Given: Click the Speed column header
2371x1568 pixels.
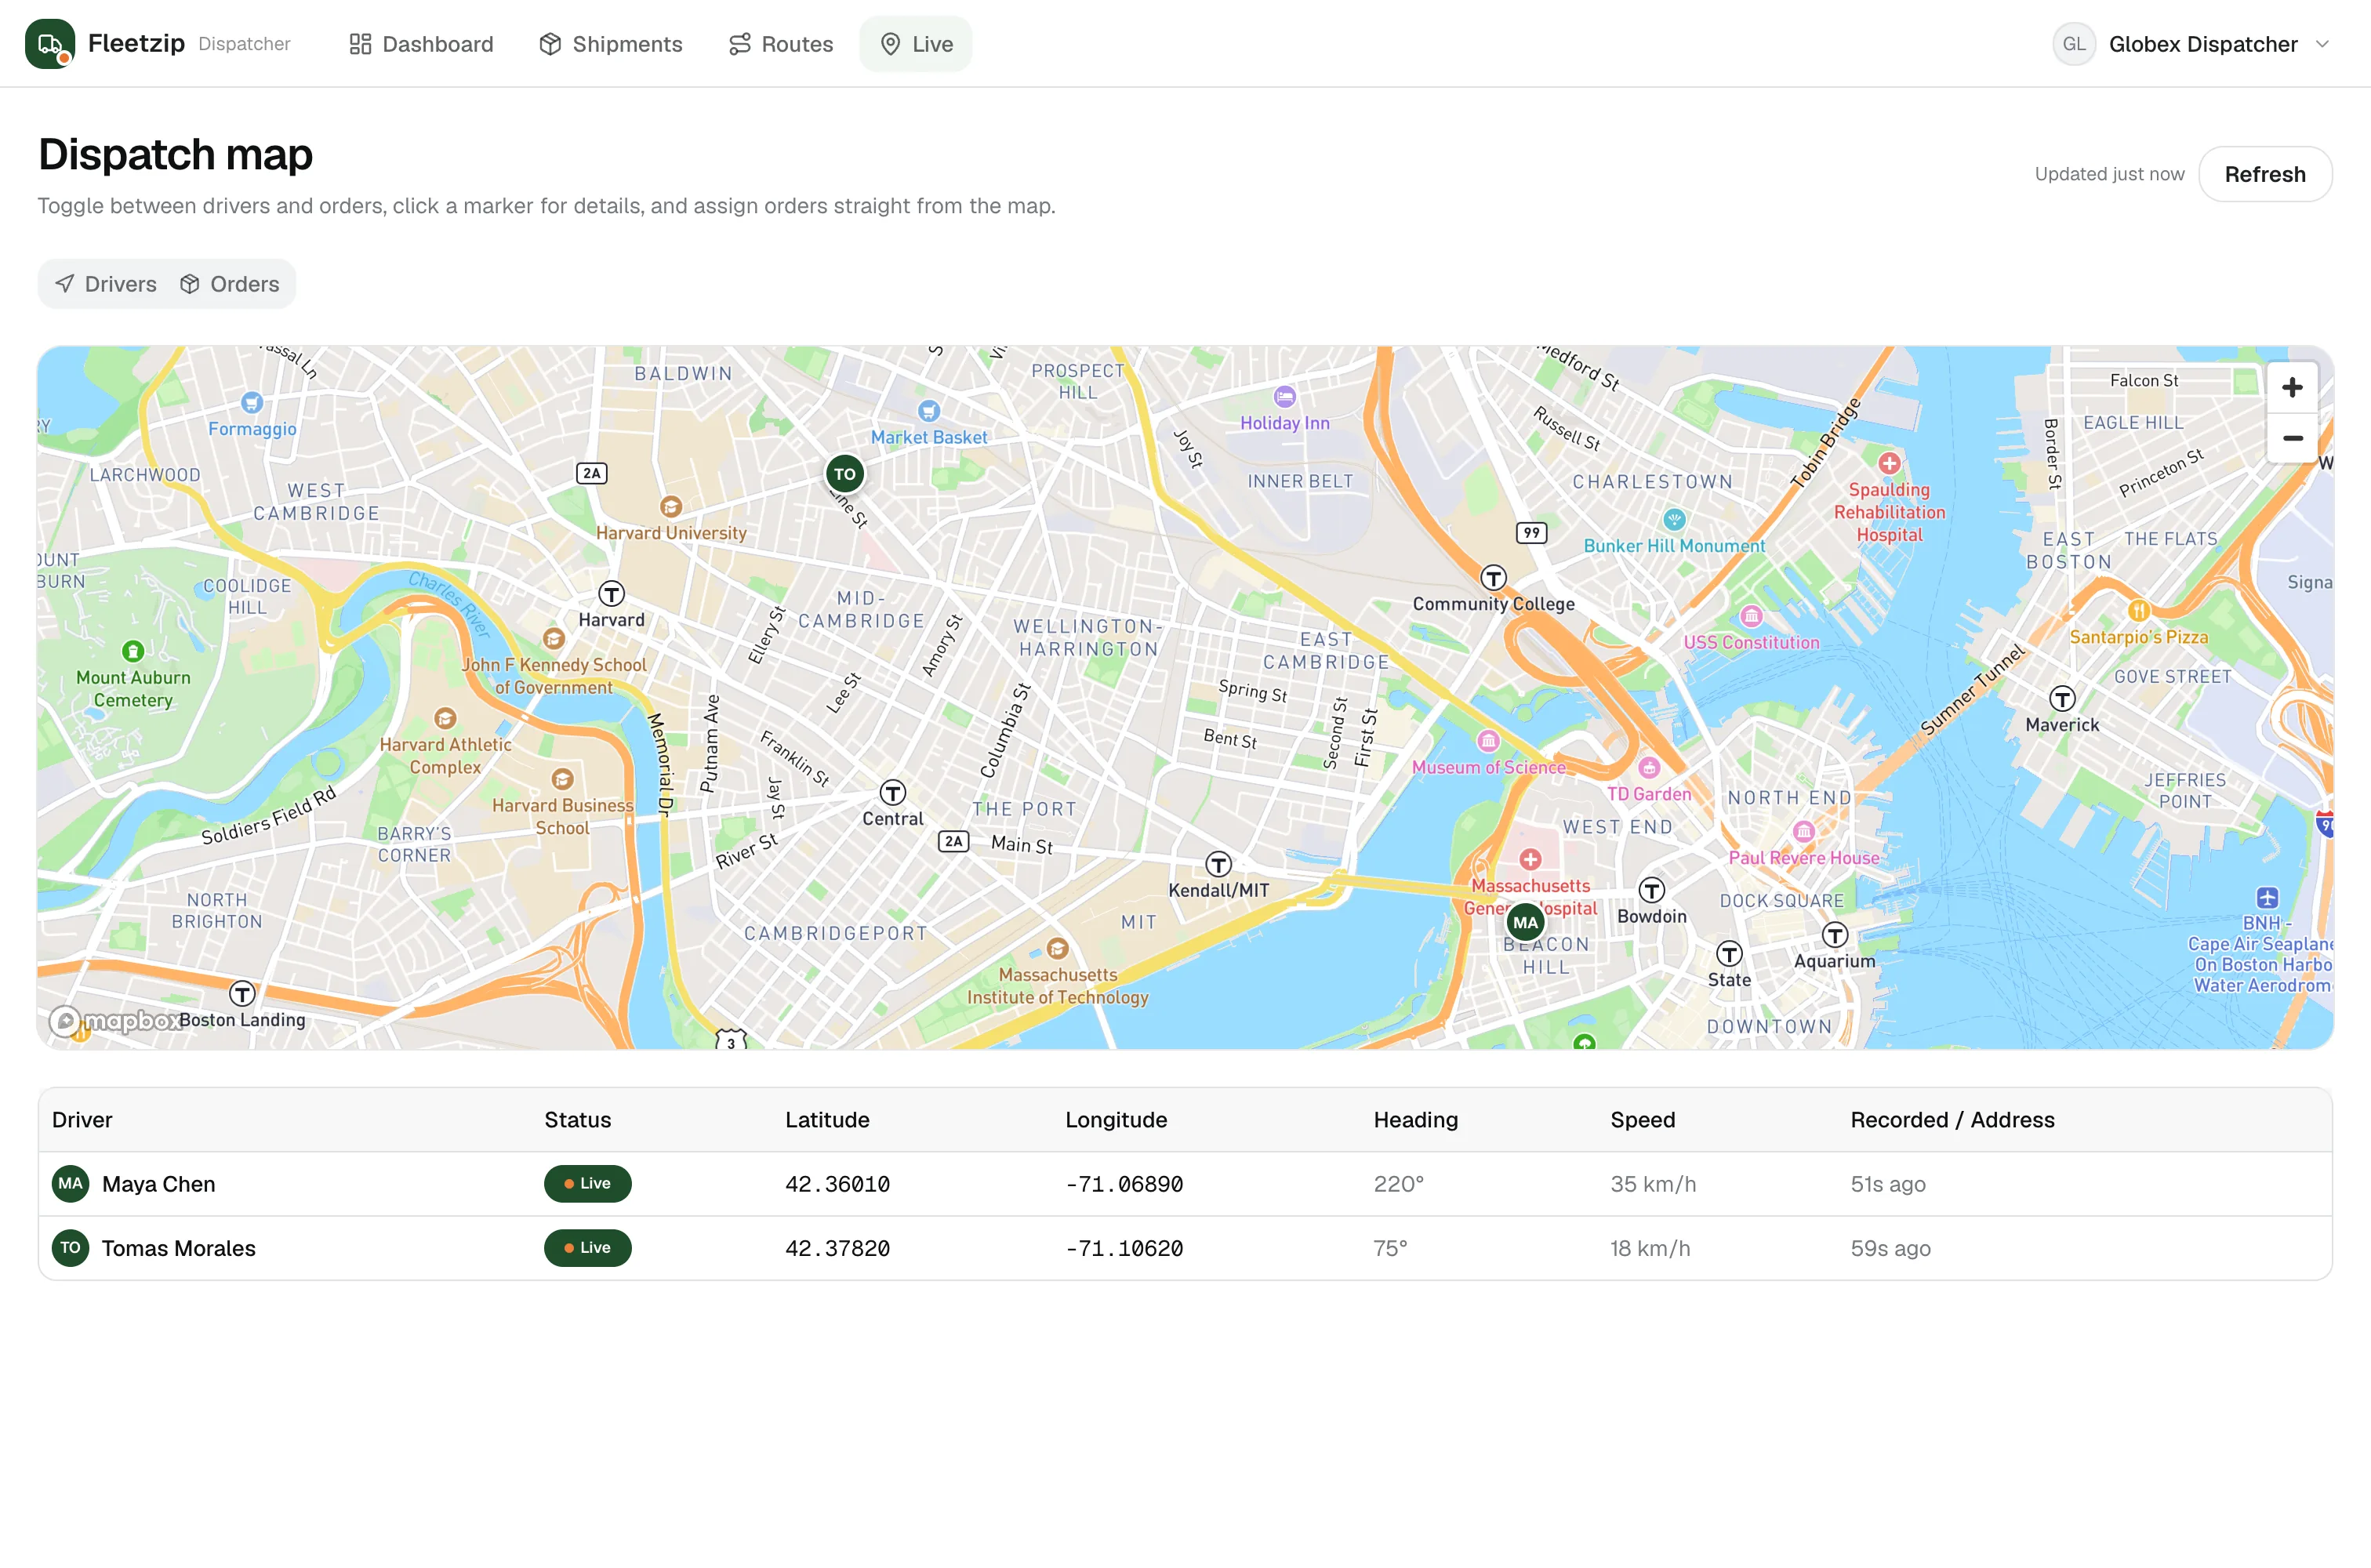Looking at the screenshot, I should tap(1642, 1120).
